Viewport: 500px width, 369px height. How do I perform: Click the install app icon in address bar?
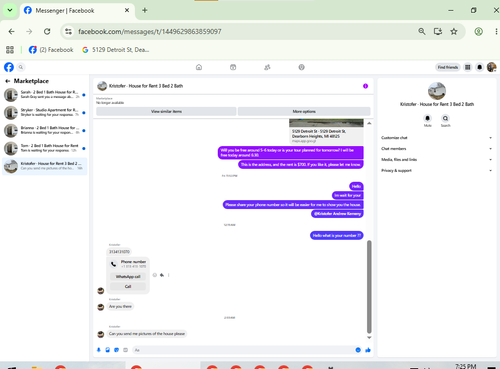point(438,31)
